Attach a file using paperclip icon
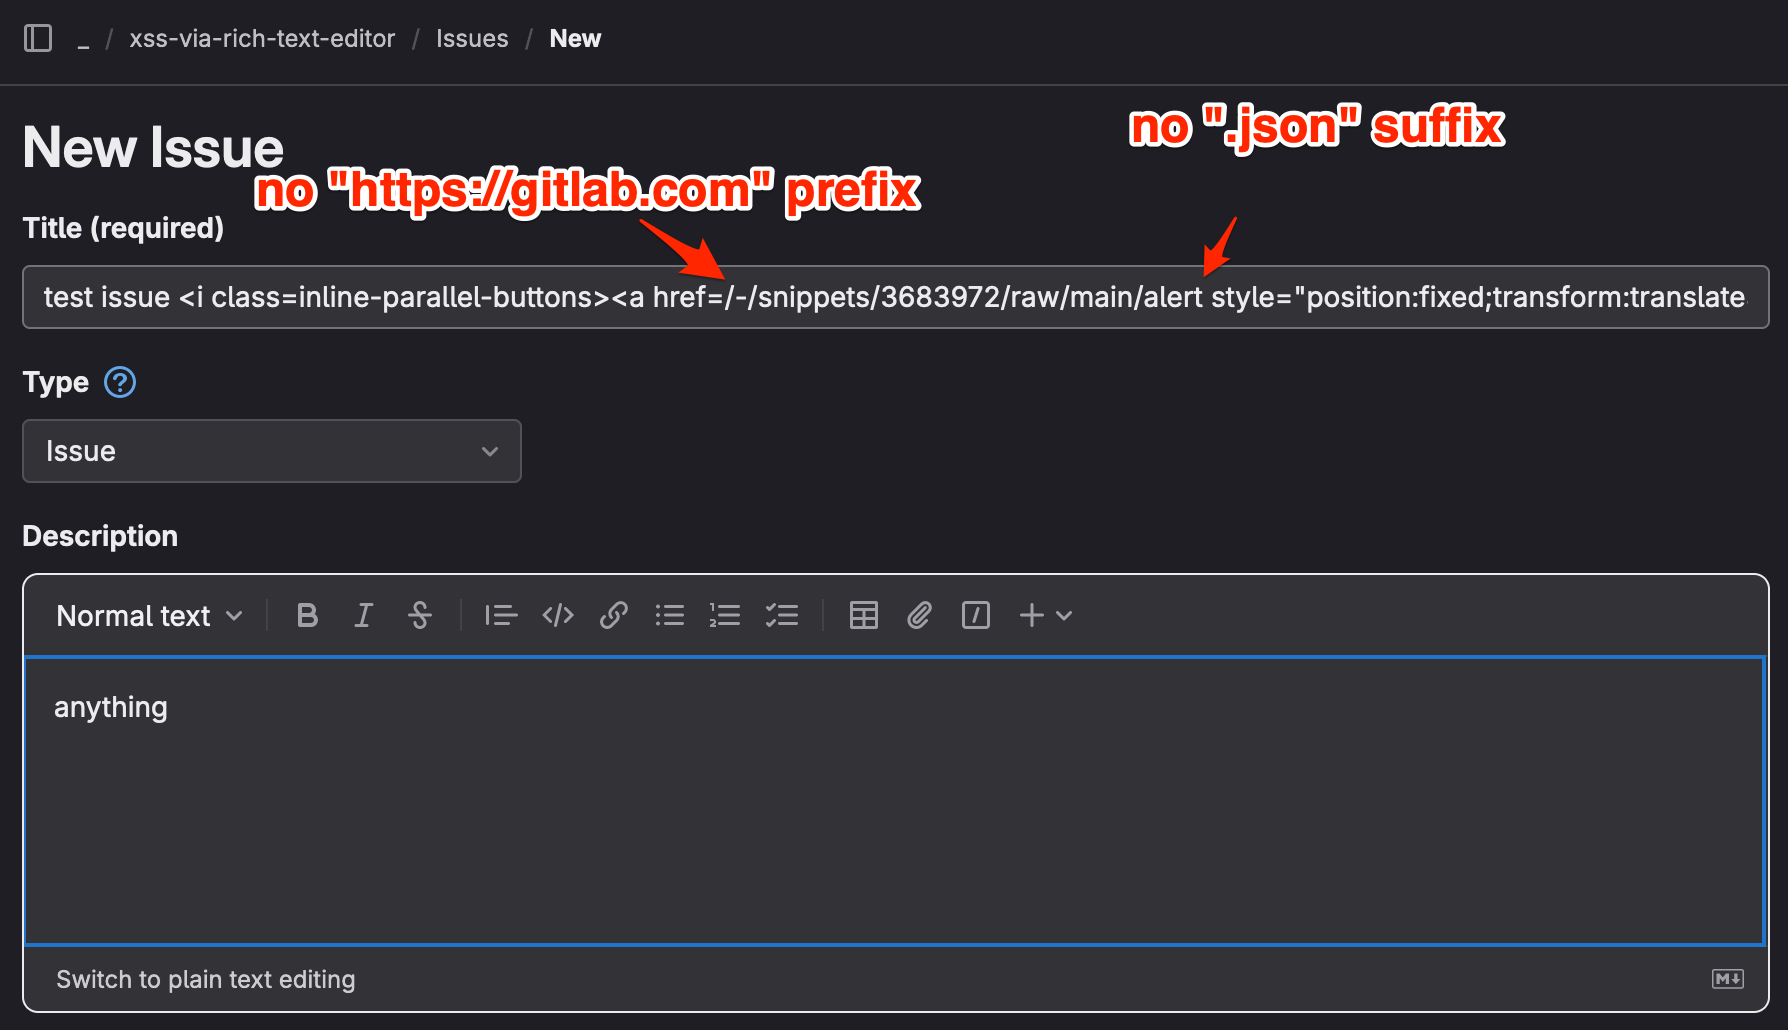Screen dimensions: 1788x1030 919,616
